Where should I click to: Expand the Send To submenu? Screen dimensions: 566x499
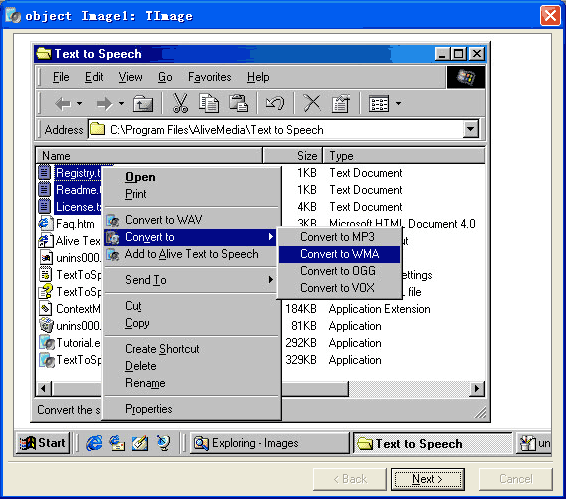pyautogui.click(x=192, y=280)
